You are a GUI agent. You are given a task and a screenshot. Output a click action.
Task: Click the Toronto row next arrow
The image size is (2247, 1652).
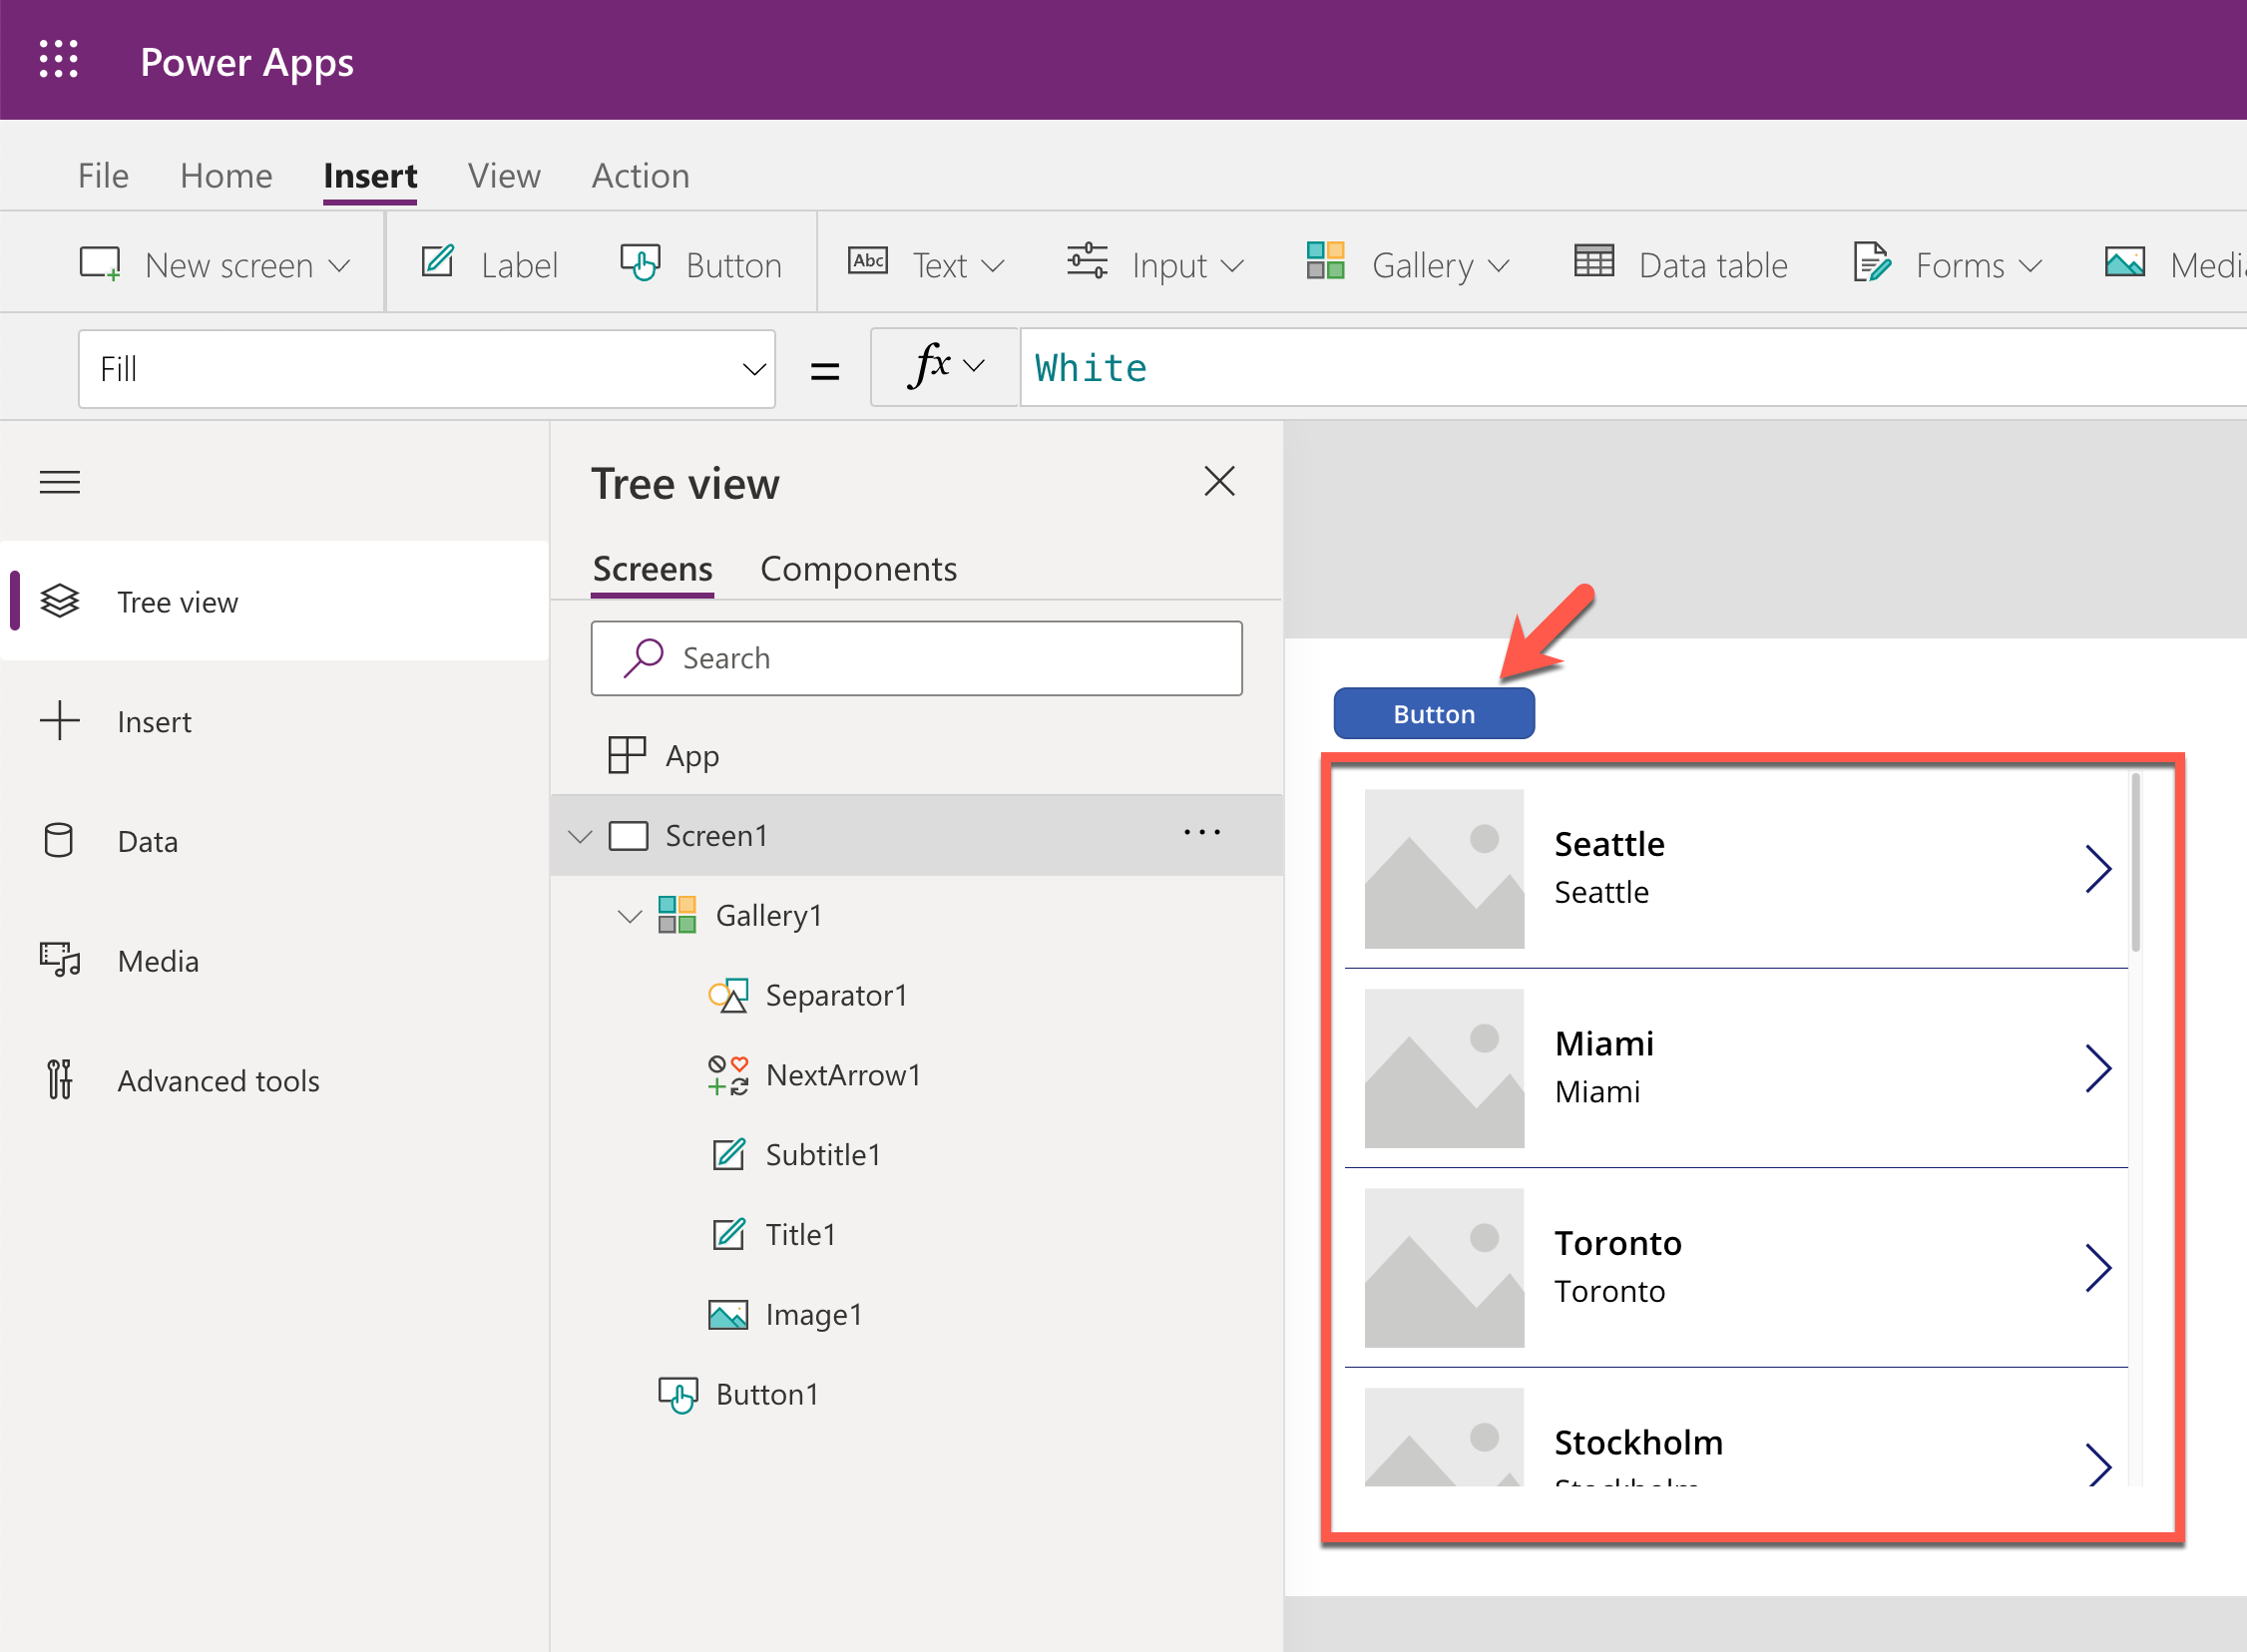(2098, 1268)
